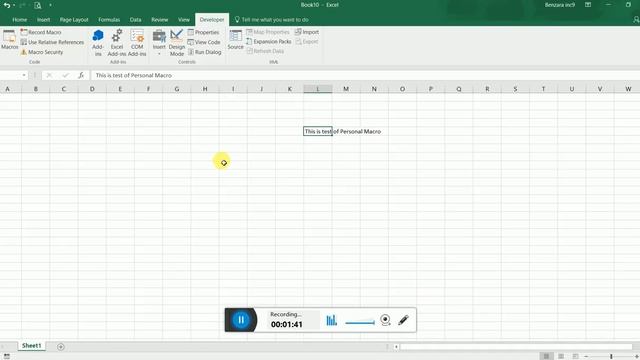
Task: Click Run Dialog
Action: coord(204,52)
